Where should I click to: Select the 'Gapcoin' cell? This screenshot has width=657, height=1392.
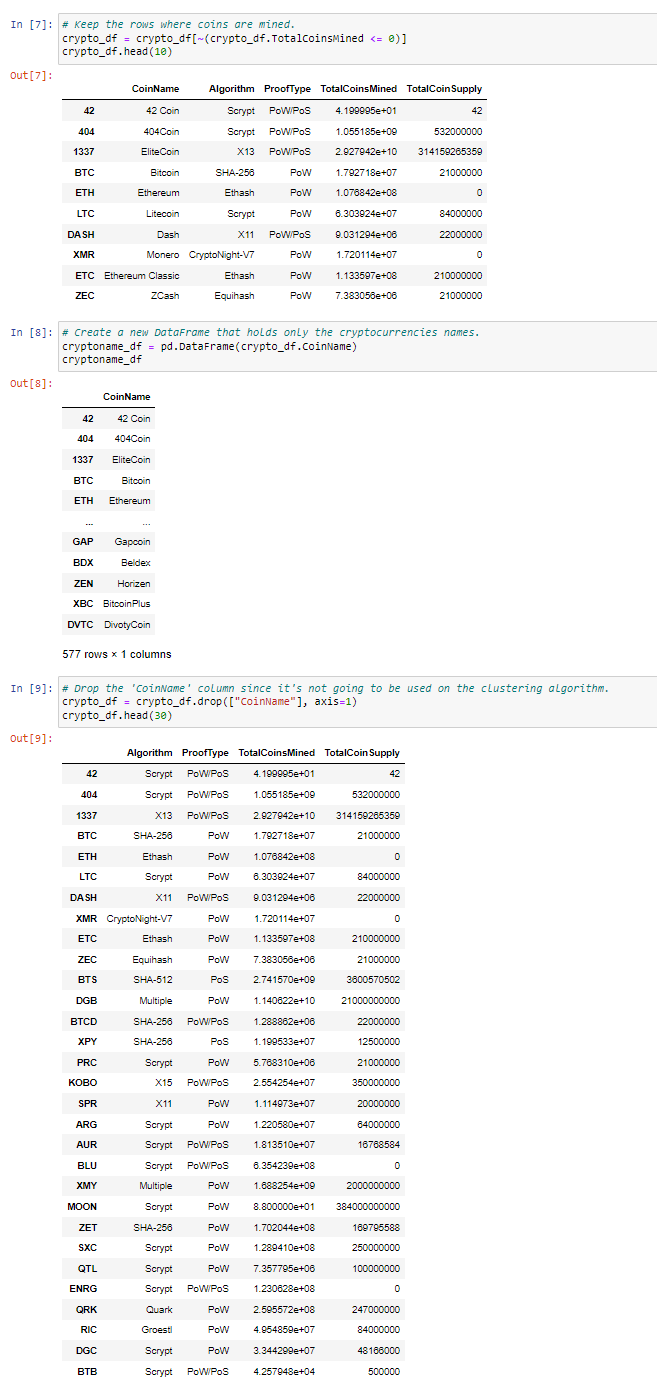tap(133, 541)
